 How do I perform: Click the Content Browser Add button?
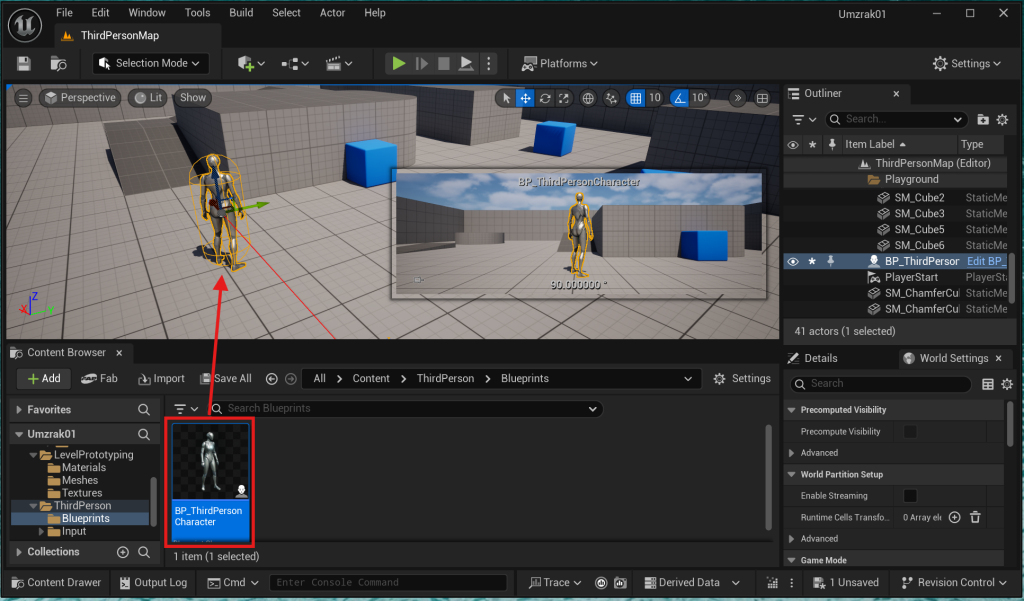click(x=44, y=378)
